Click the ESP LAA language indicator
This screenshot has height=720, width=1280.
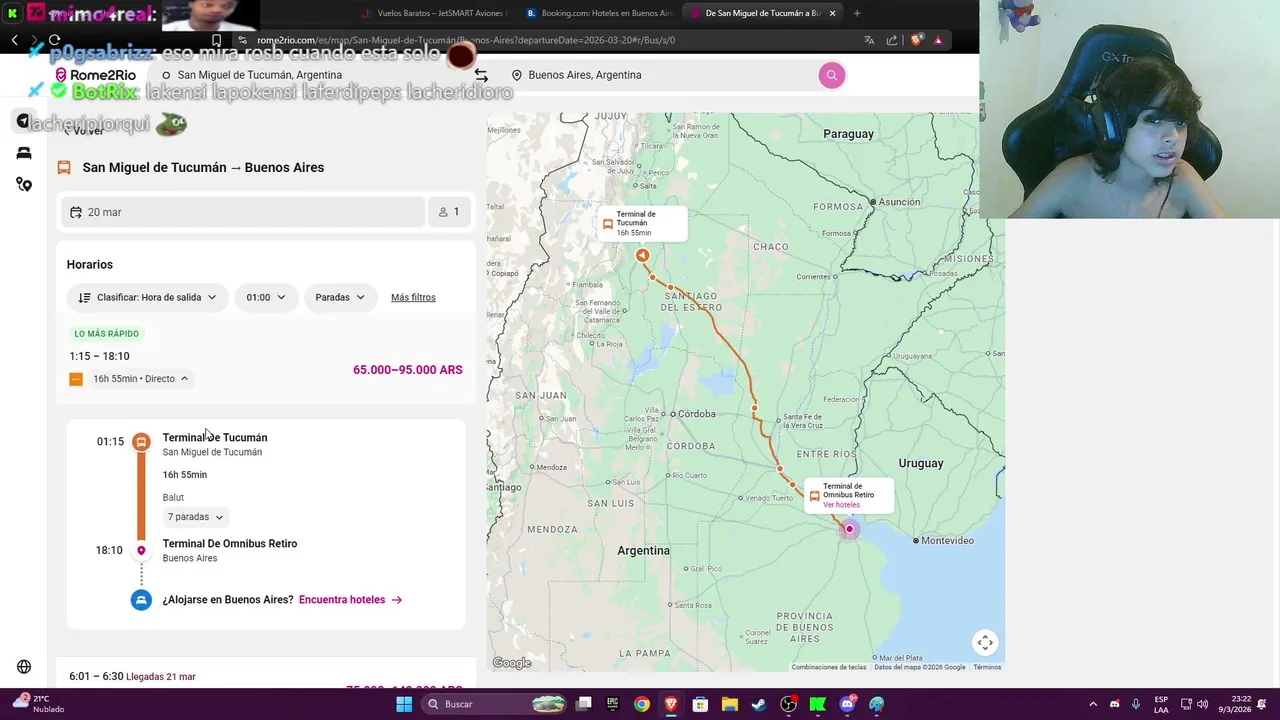(1161, 704)
